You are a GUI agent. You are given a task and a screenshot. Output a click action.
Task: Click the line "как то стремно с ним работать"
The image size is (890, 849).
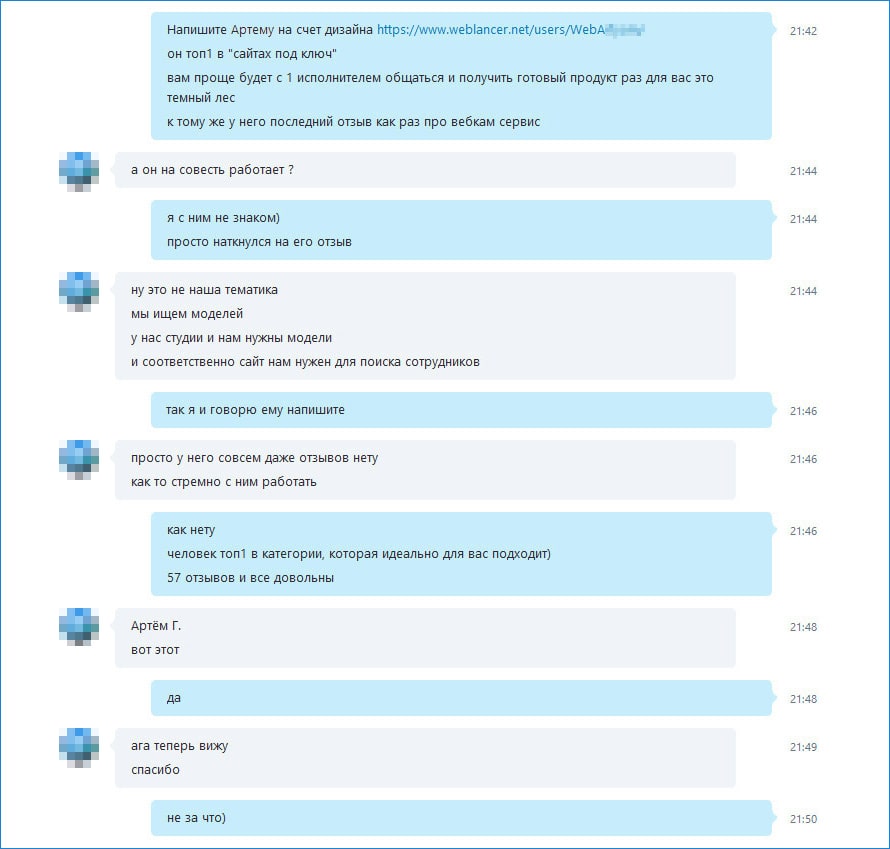(x=224, y=482)
